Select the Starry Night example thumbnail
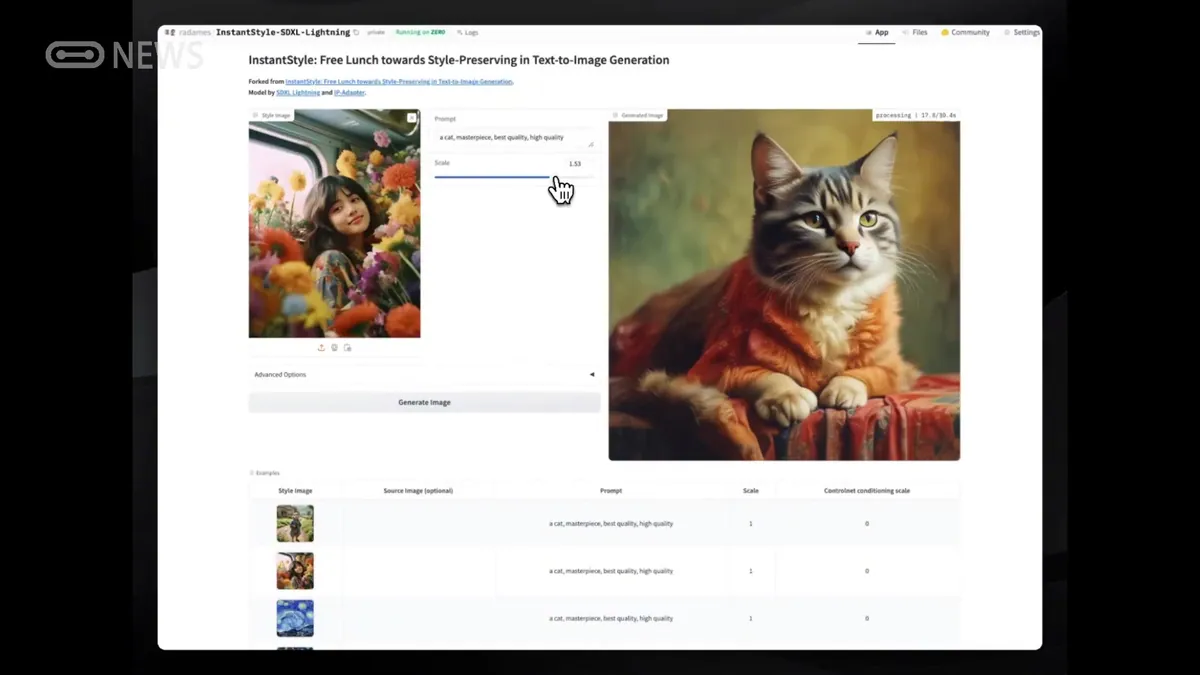 point(295,618)
